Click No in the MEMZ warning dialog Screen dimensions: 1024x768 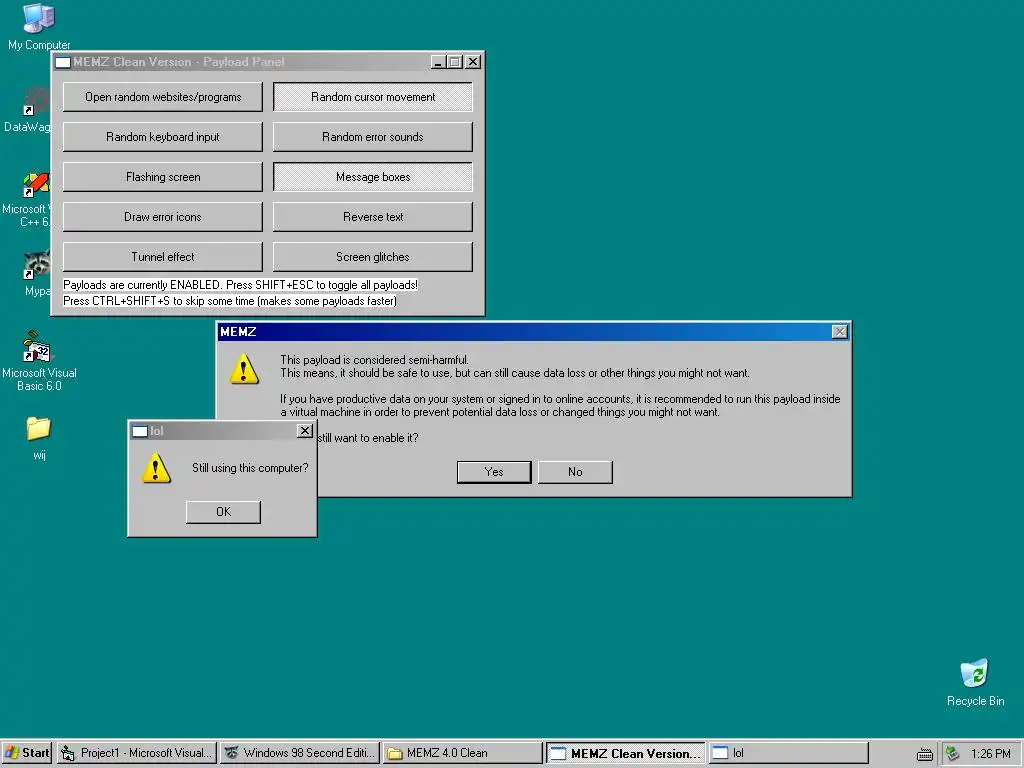[575, 472]
